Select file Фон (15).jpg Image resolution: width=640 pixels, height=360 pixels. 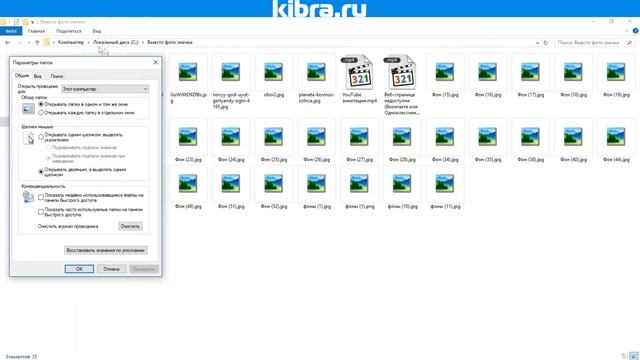pyautogui.click(x=445, y=76)
